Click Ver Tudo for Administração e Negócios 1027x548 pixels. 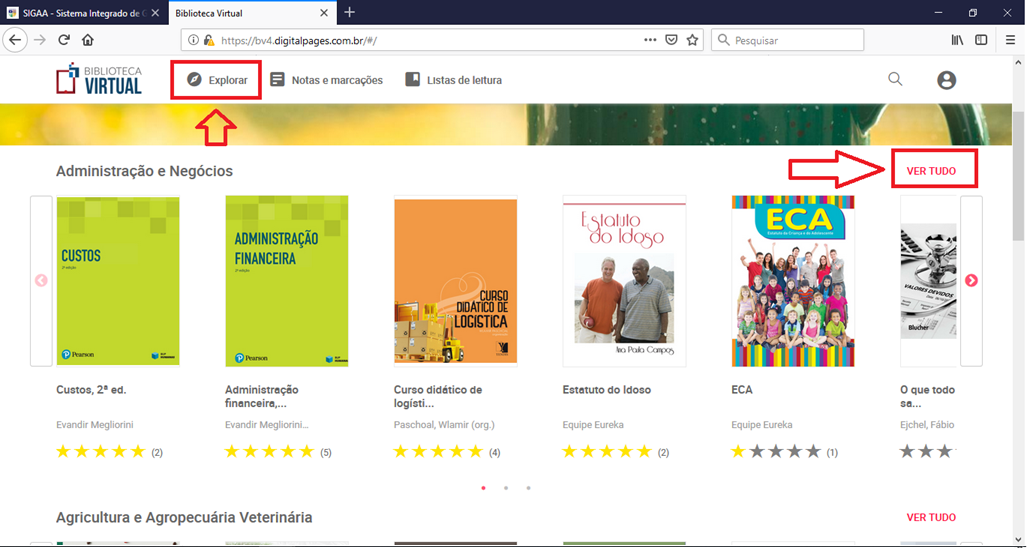tap(930, 171)
